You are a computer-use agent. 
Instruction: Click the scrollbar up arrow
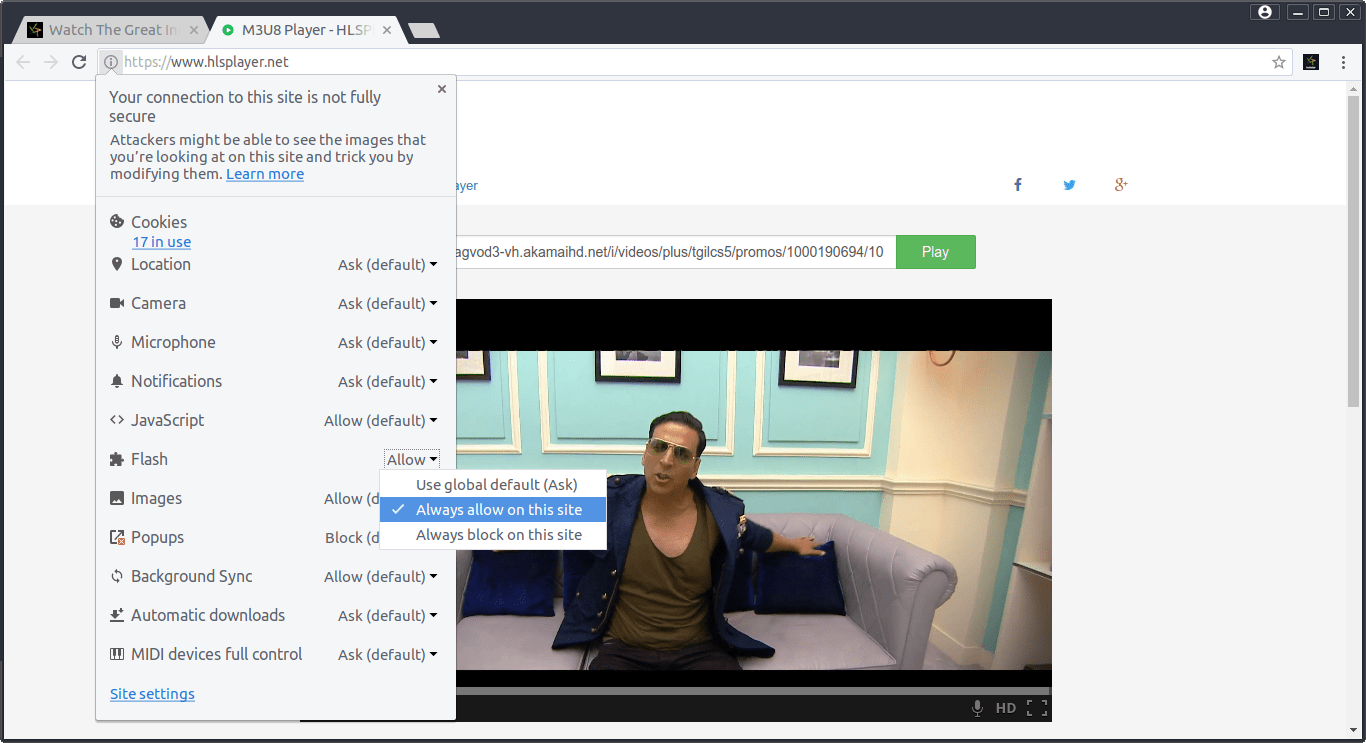coord(1354,89)
